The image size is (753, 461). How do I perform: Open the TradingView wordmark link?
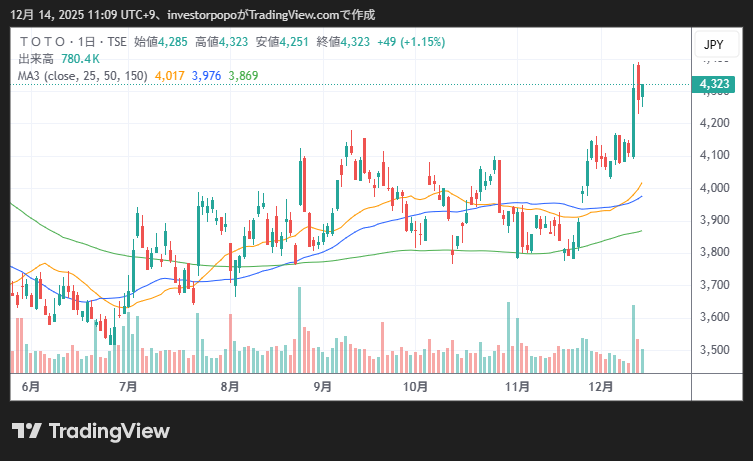[108, 431]
